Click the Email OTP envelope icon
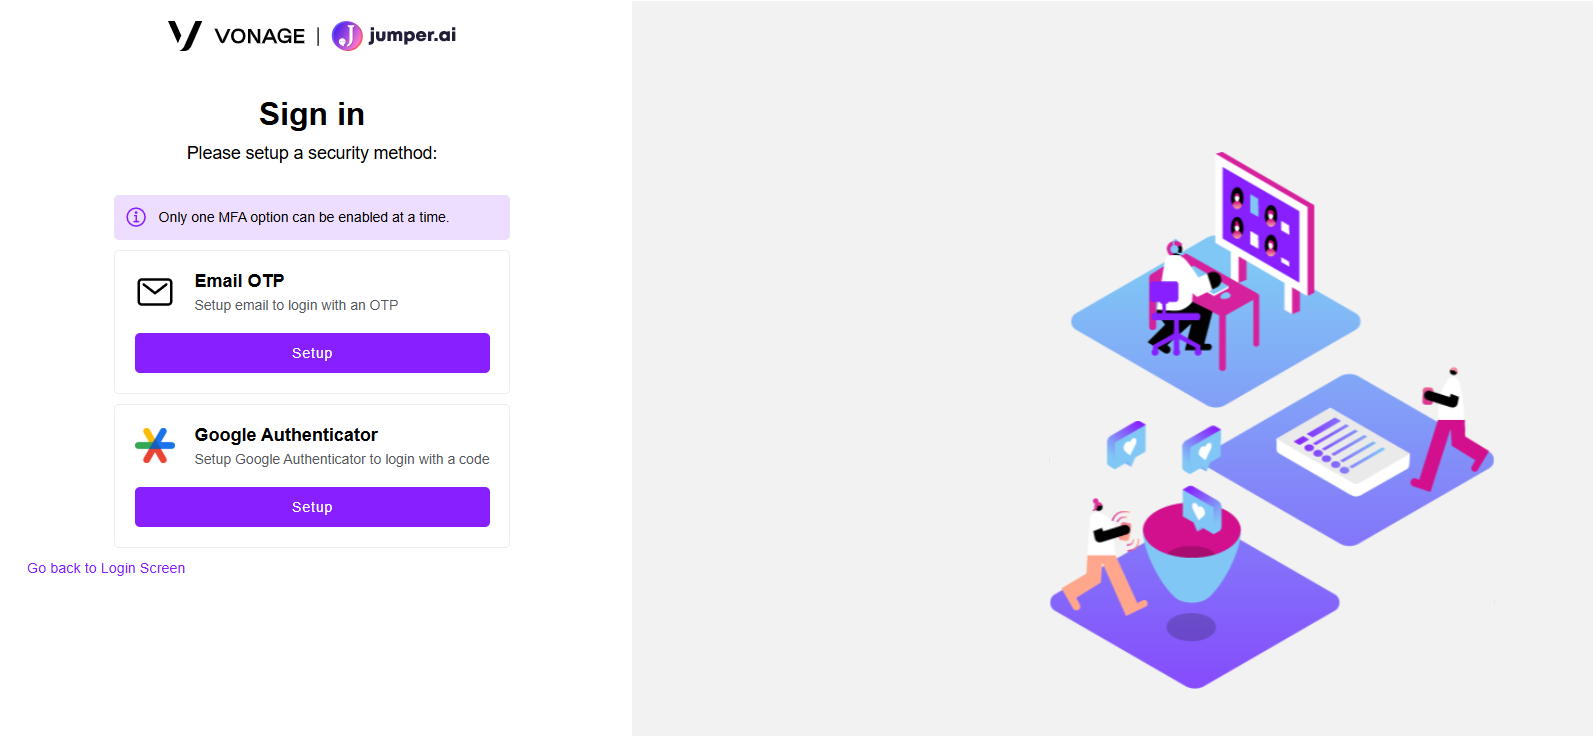 click(x=155, y=292)
